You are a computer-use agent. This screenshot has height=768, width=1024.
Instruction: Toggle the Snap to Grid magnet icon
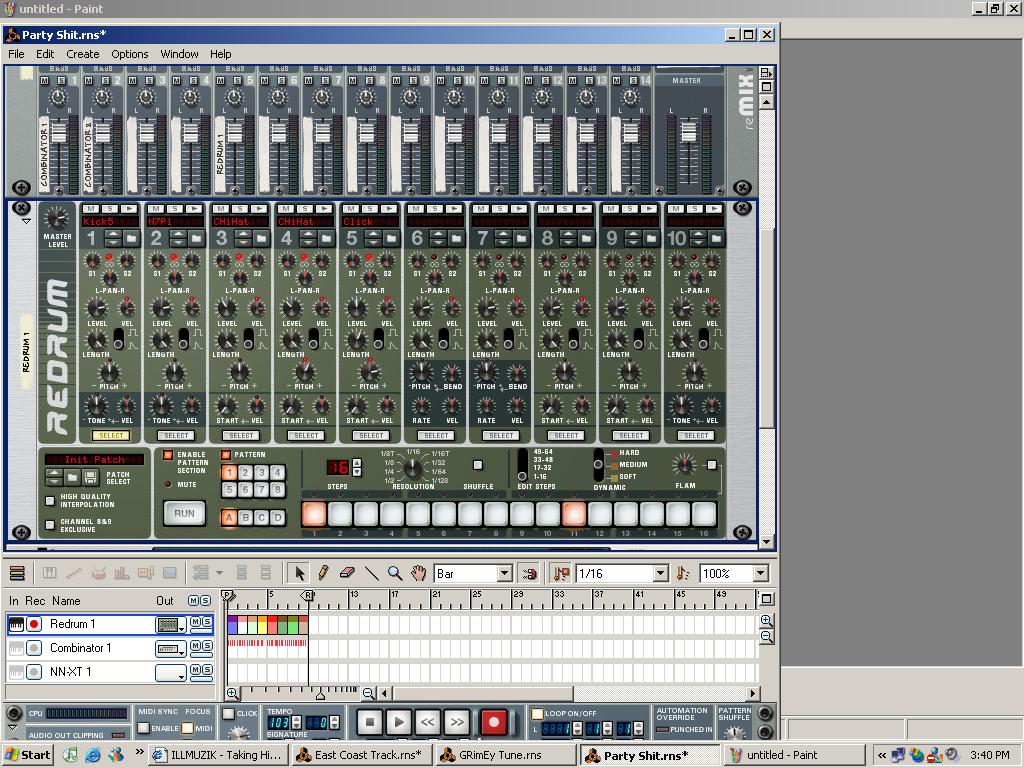pyautogui.click(x=530, y=573)
